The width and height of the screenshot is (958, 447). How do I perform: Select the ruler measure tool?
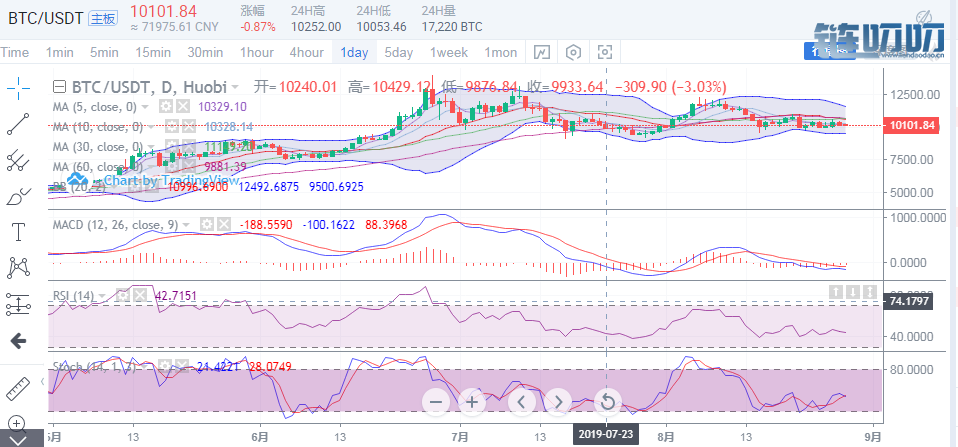coord(18,388)
